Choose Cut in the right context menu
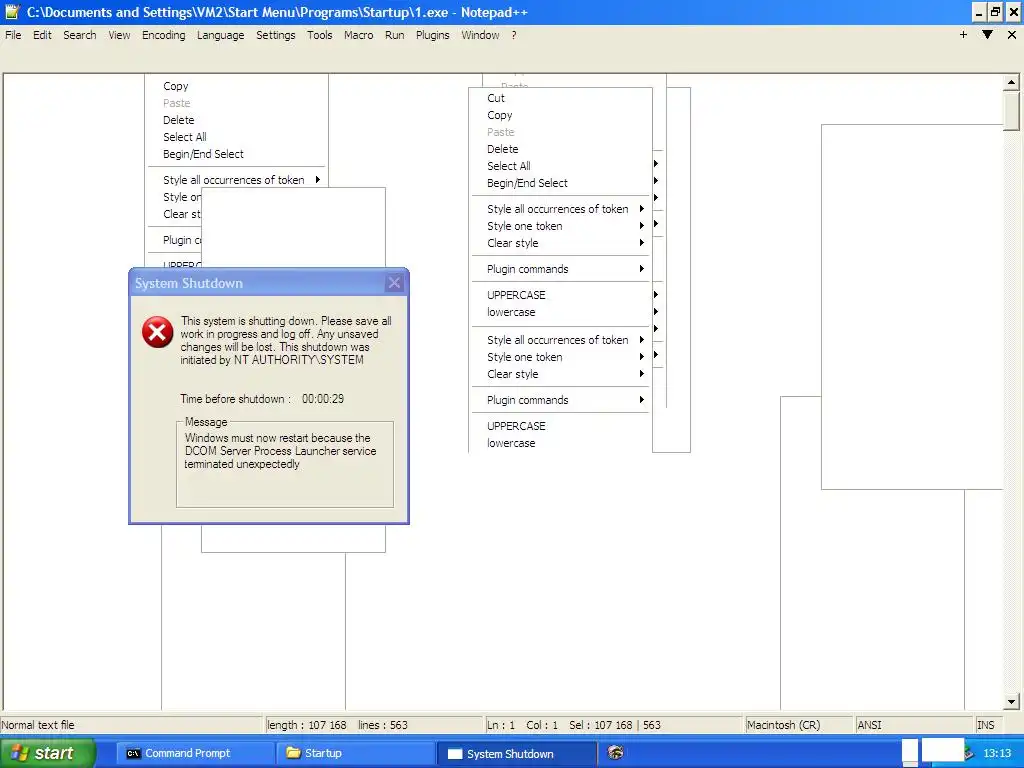This screenshot has width=1024, height=768. pyautogui.click(x=496, y=98)
